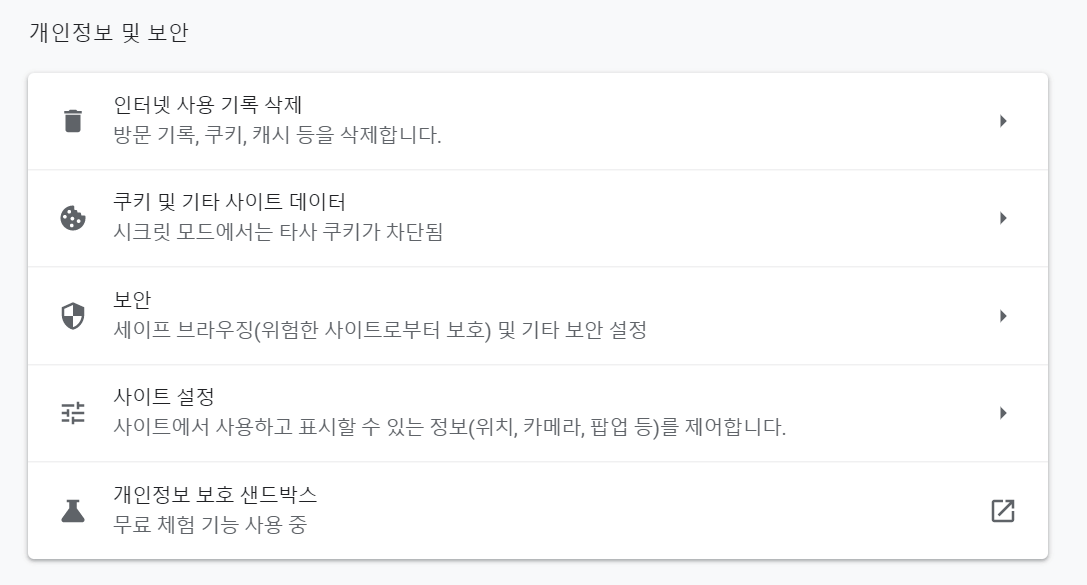
Task: Click the description '방문 기록, 쿠키, 캐시 등을 삭제합니다.'
Action: click(x=278, y=135)
